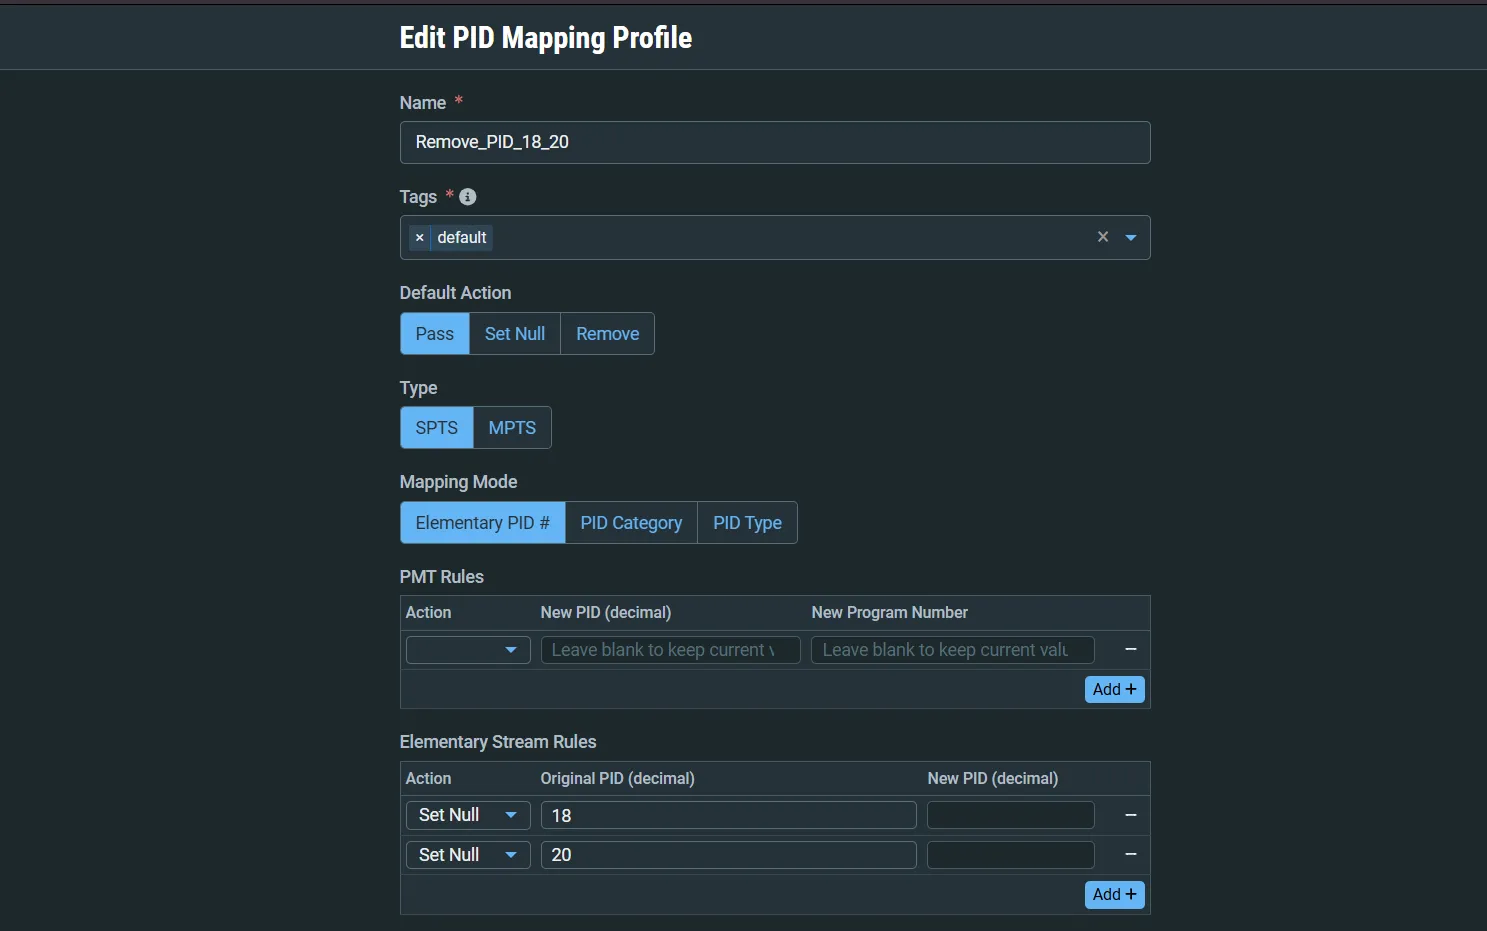Image resolution: width=1487 pixels, height=931 pixels.
Task: Click the New Program Number column header
Action: click(890, 612)
